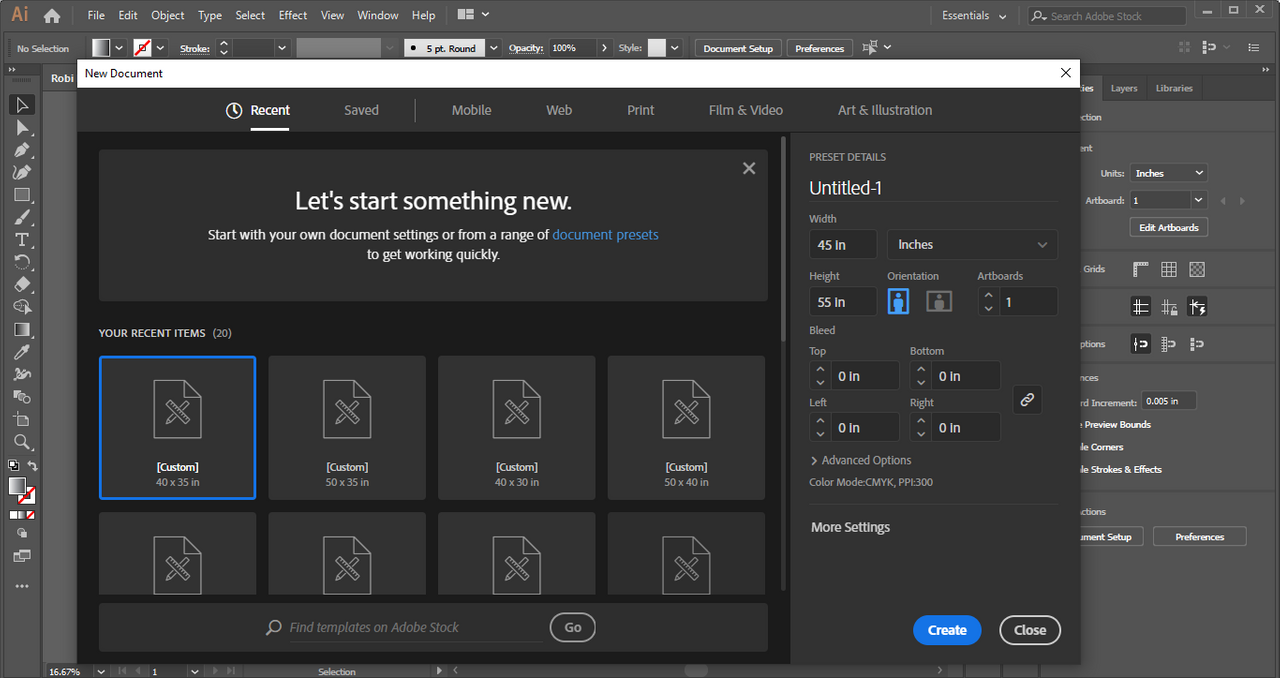Expand the Opacity arrow

coord(603,48)
